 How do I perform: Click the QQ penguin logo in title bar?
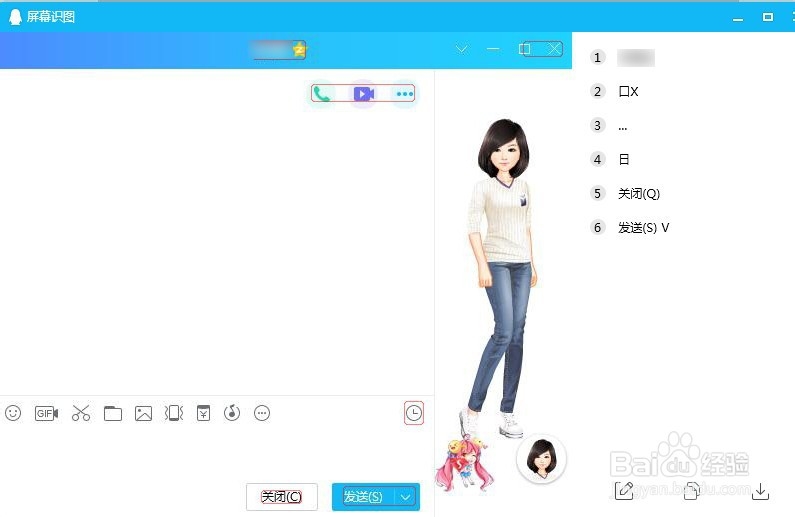(15, 17)
